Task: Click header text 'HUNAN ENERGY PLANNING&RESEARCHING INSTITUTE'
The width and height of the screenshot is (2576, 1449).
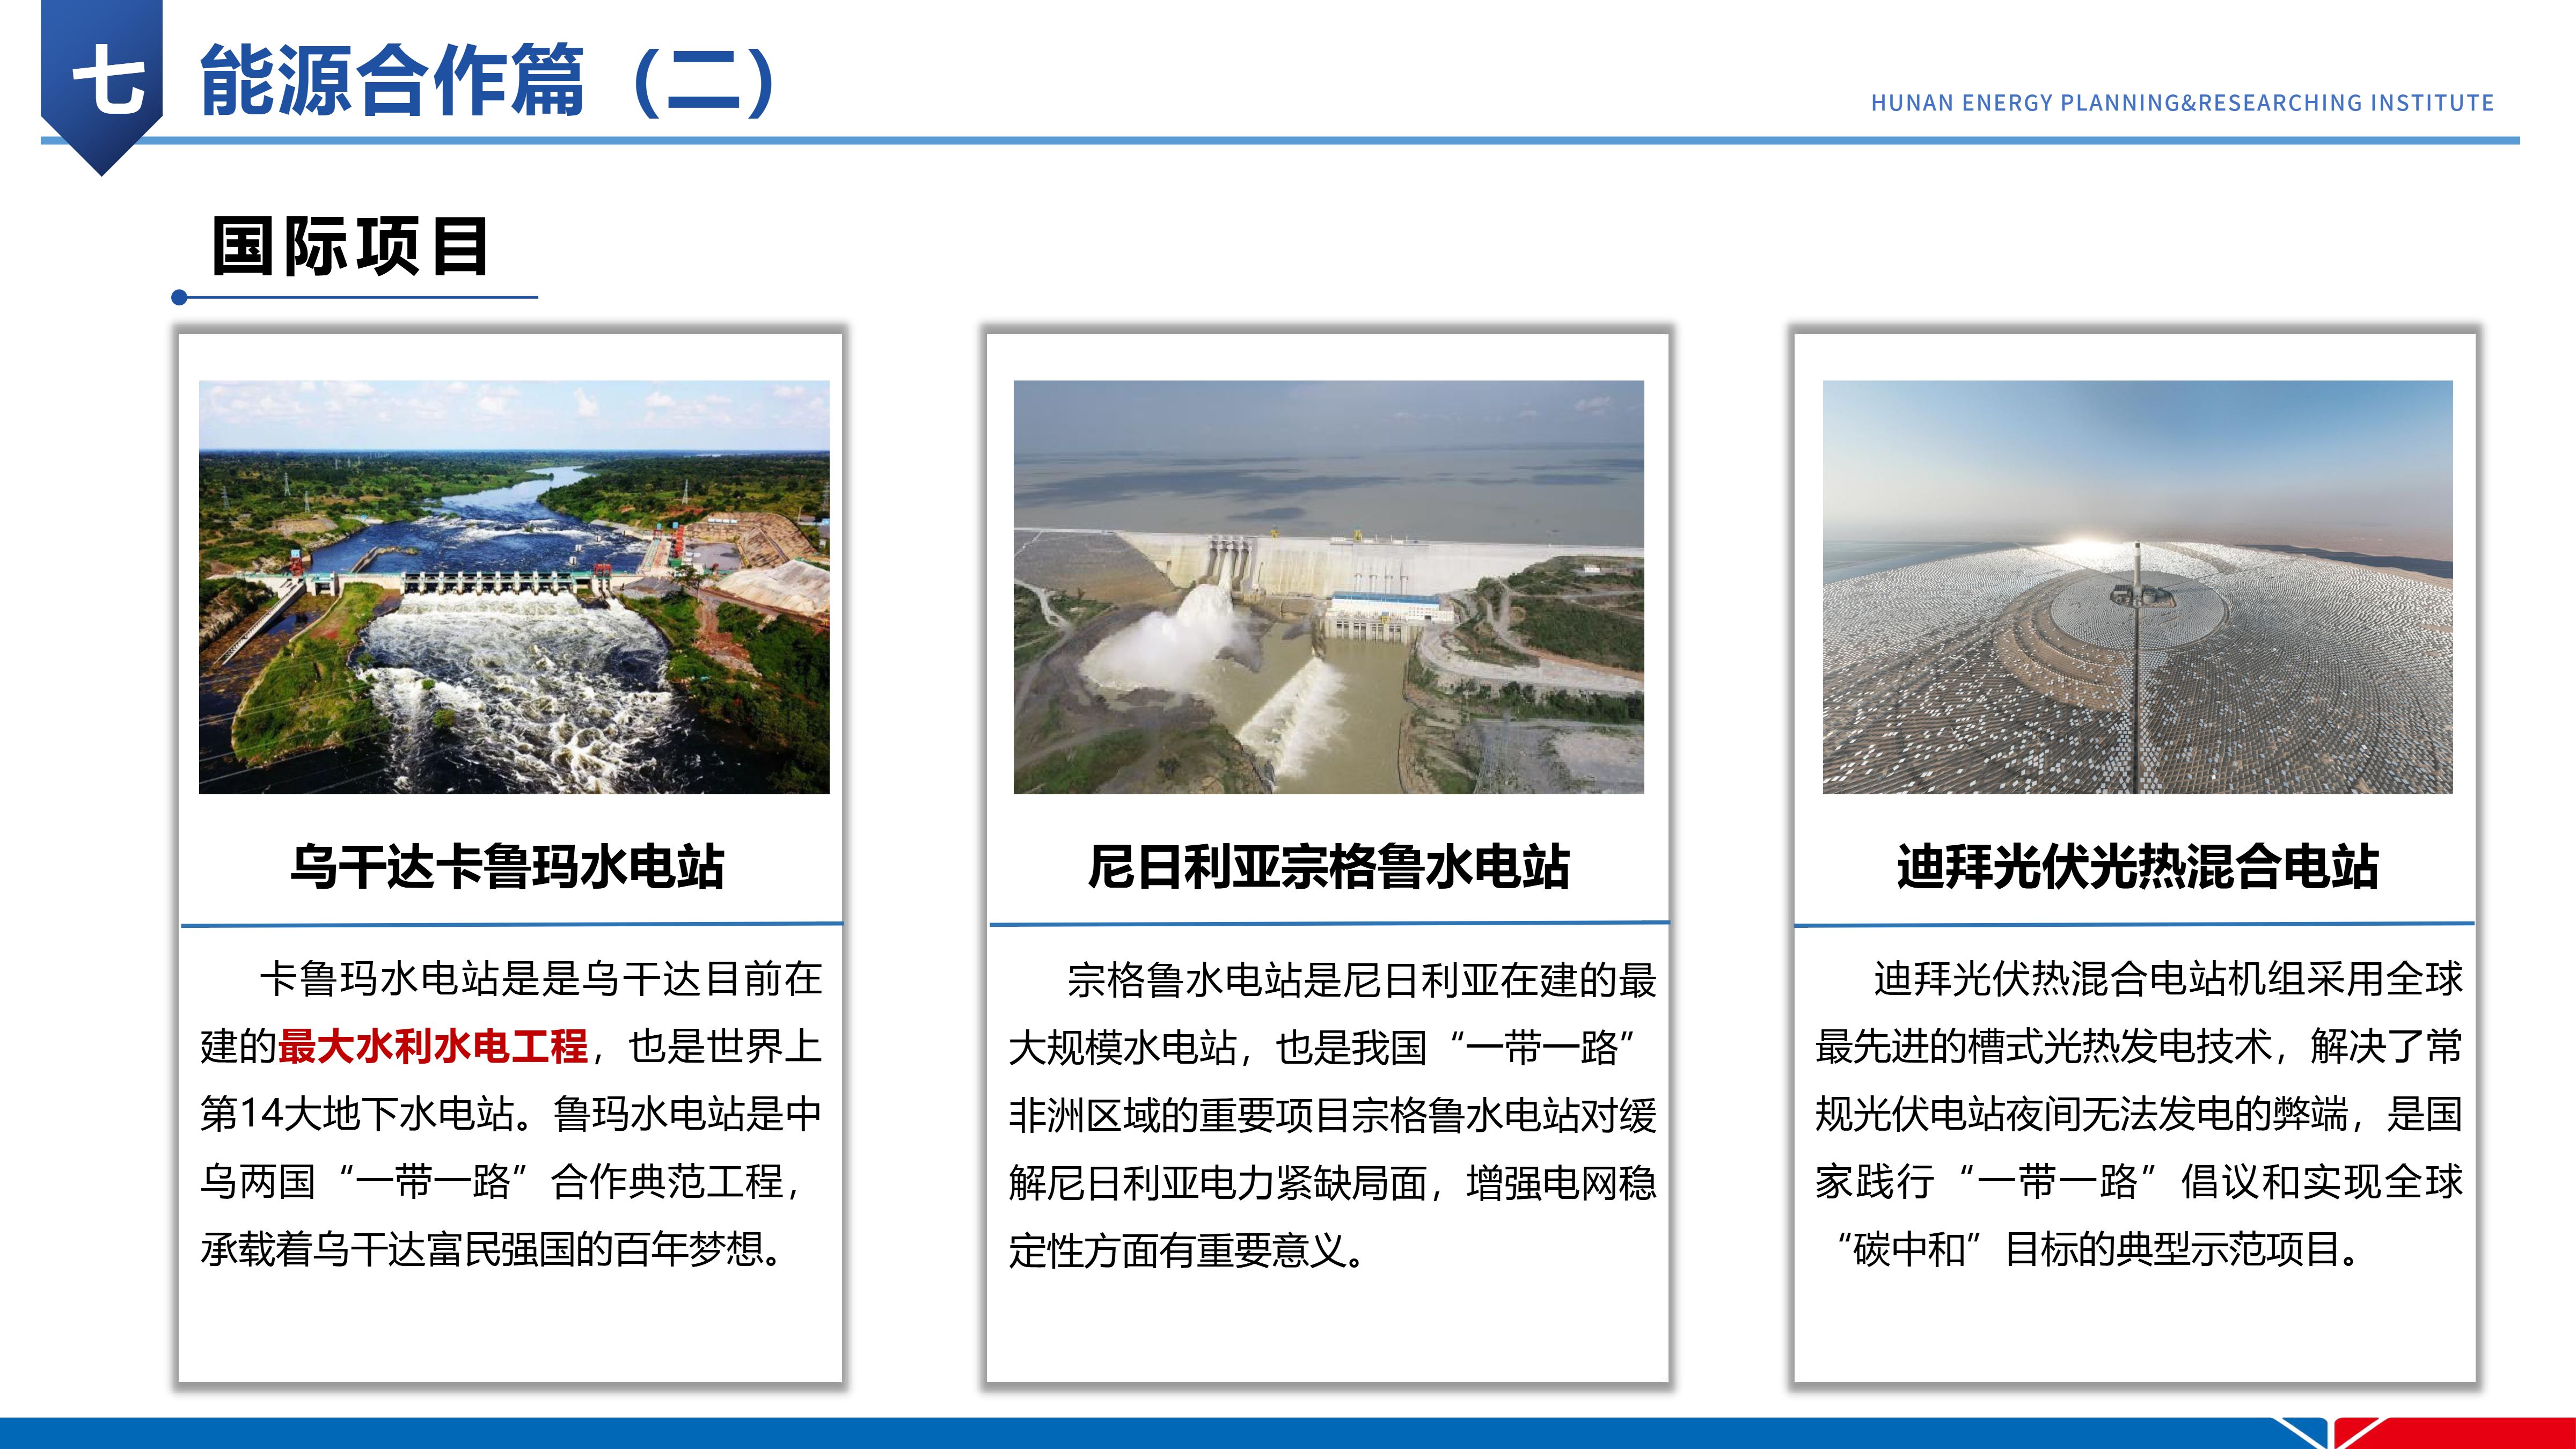Action: click(2182, 103)
